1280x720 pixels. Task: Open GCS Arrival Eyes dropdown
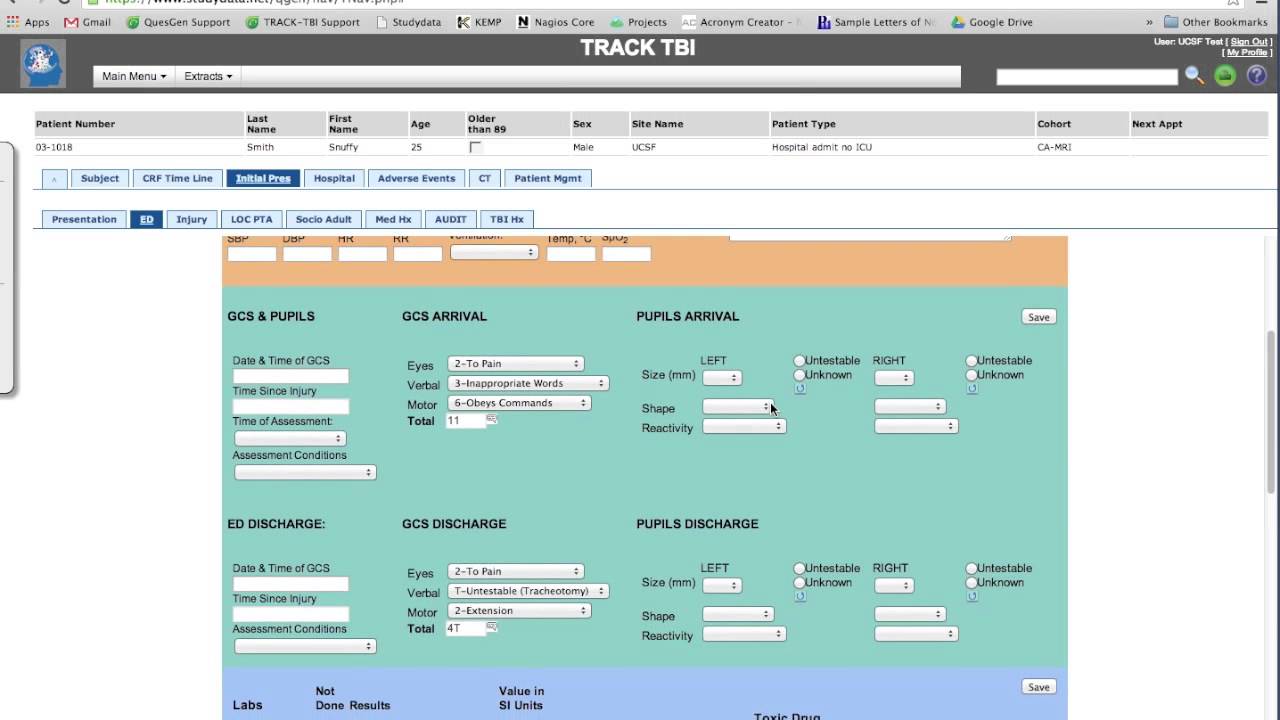coord(515,364)
